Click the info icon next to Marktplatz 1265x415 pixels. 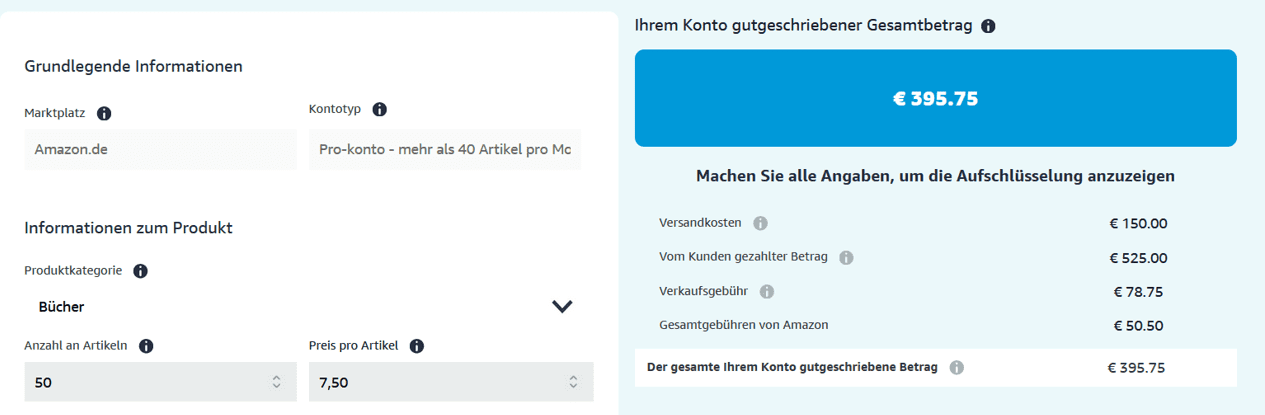[x=104, y=113]
